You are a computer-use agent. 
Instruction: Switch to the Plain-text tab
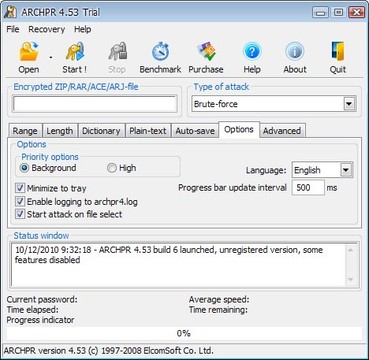(148, 131)
